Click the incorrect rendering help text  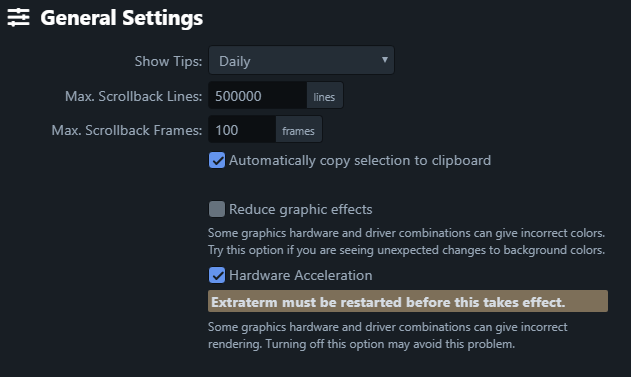388,335
